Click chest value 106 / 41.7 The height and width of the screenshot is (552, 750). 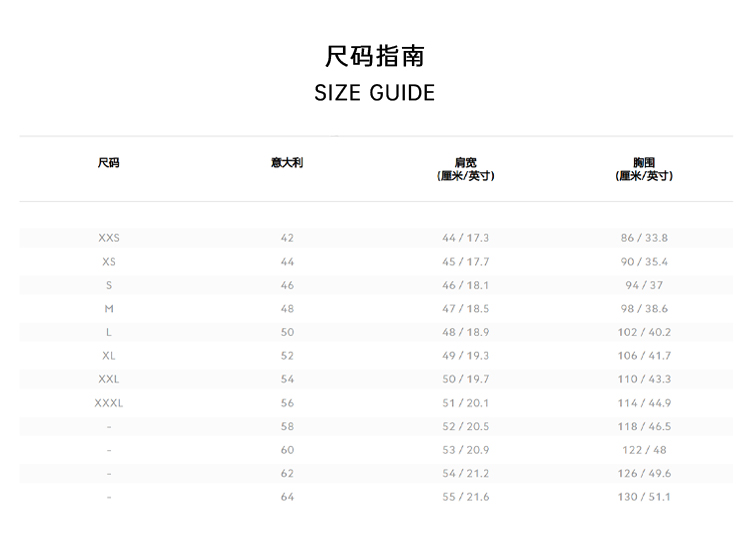pos(644,355)
